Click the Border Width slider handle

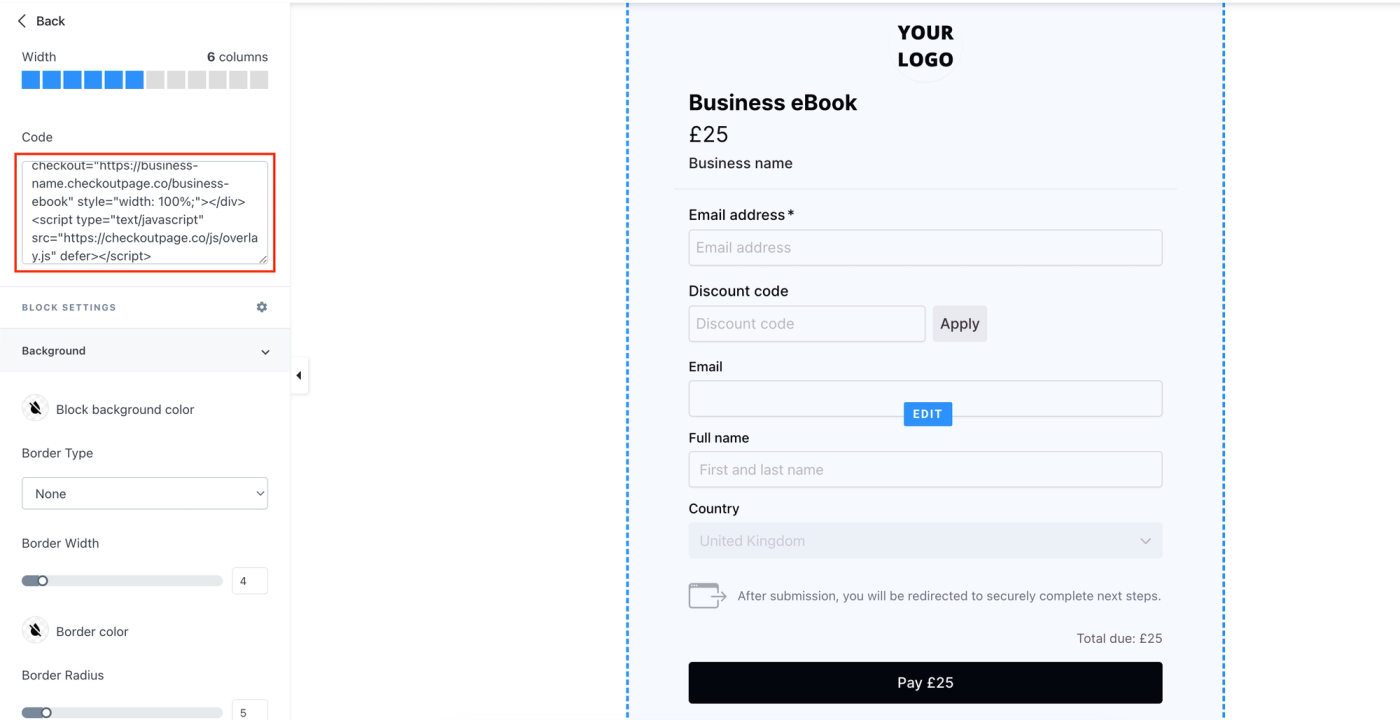[43, 581]
